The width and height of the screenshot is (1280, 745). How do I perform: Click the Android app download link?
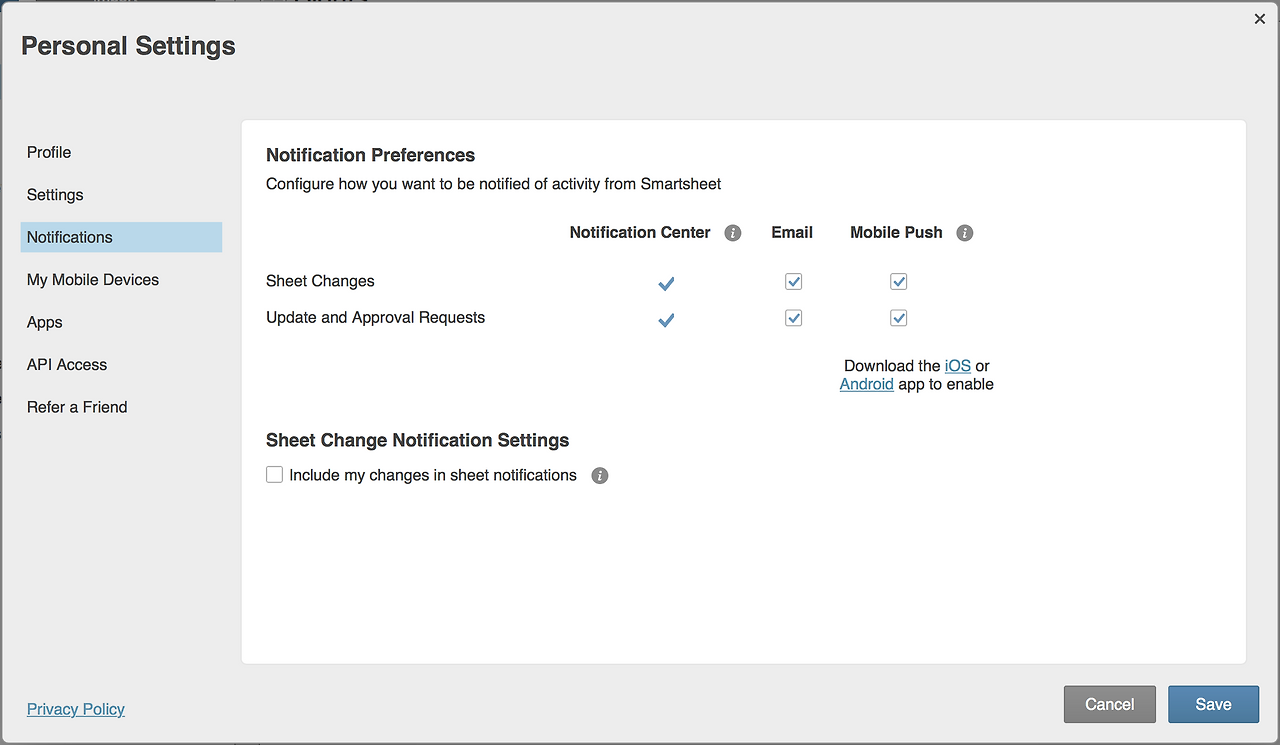[x=866, y=384]
